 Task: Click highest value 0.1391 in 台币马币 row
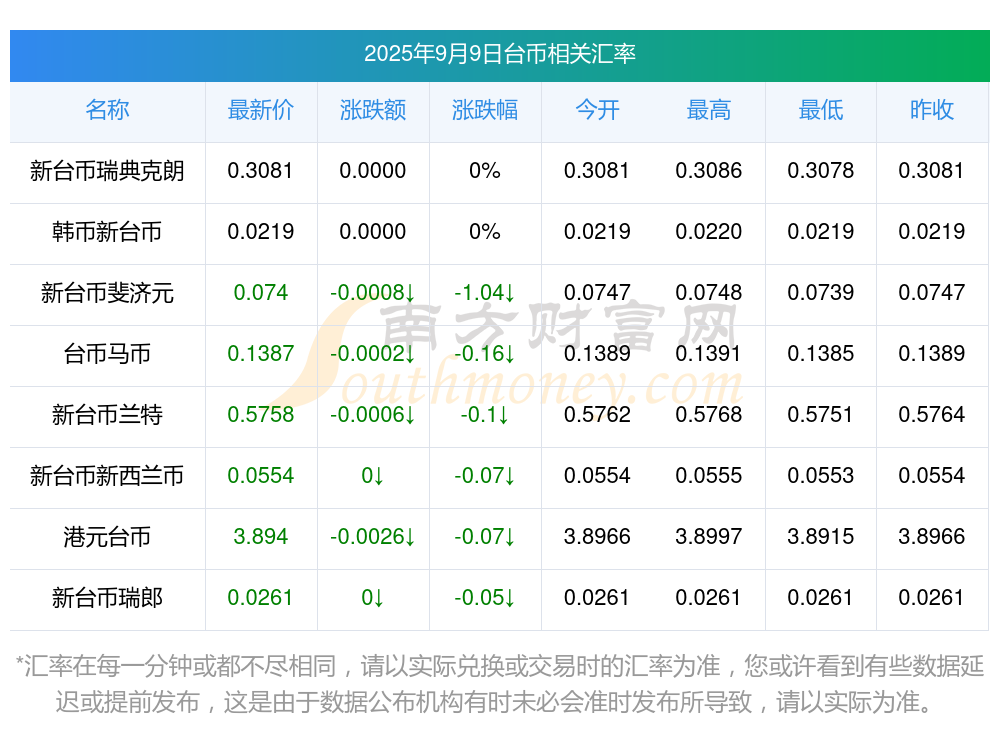[709, 353]
